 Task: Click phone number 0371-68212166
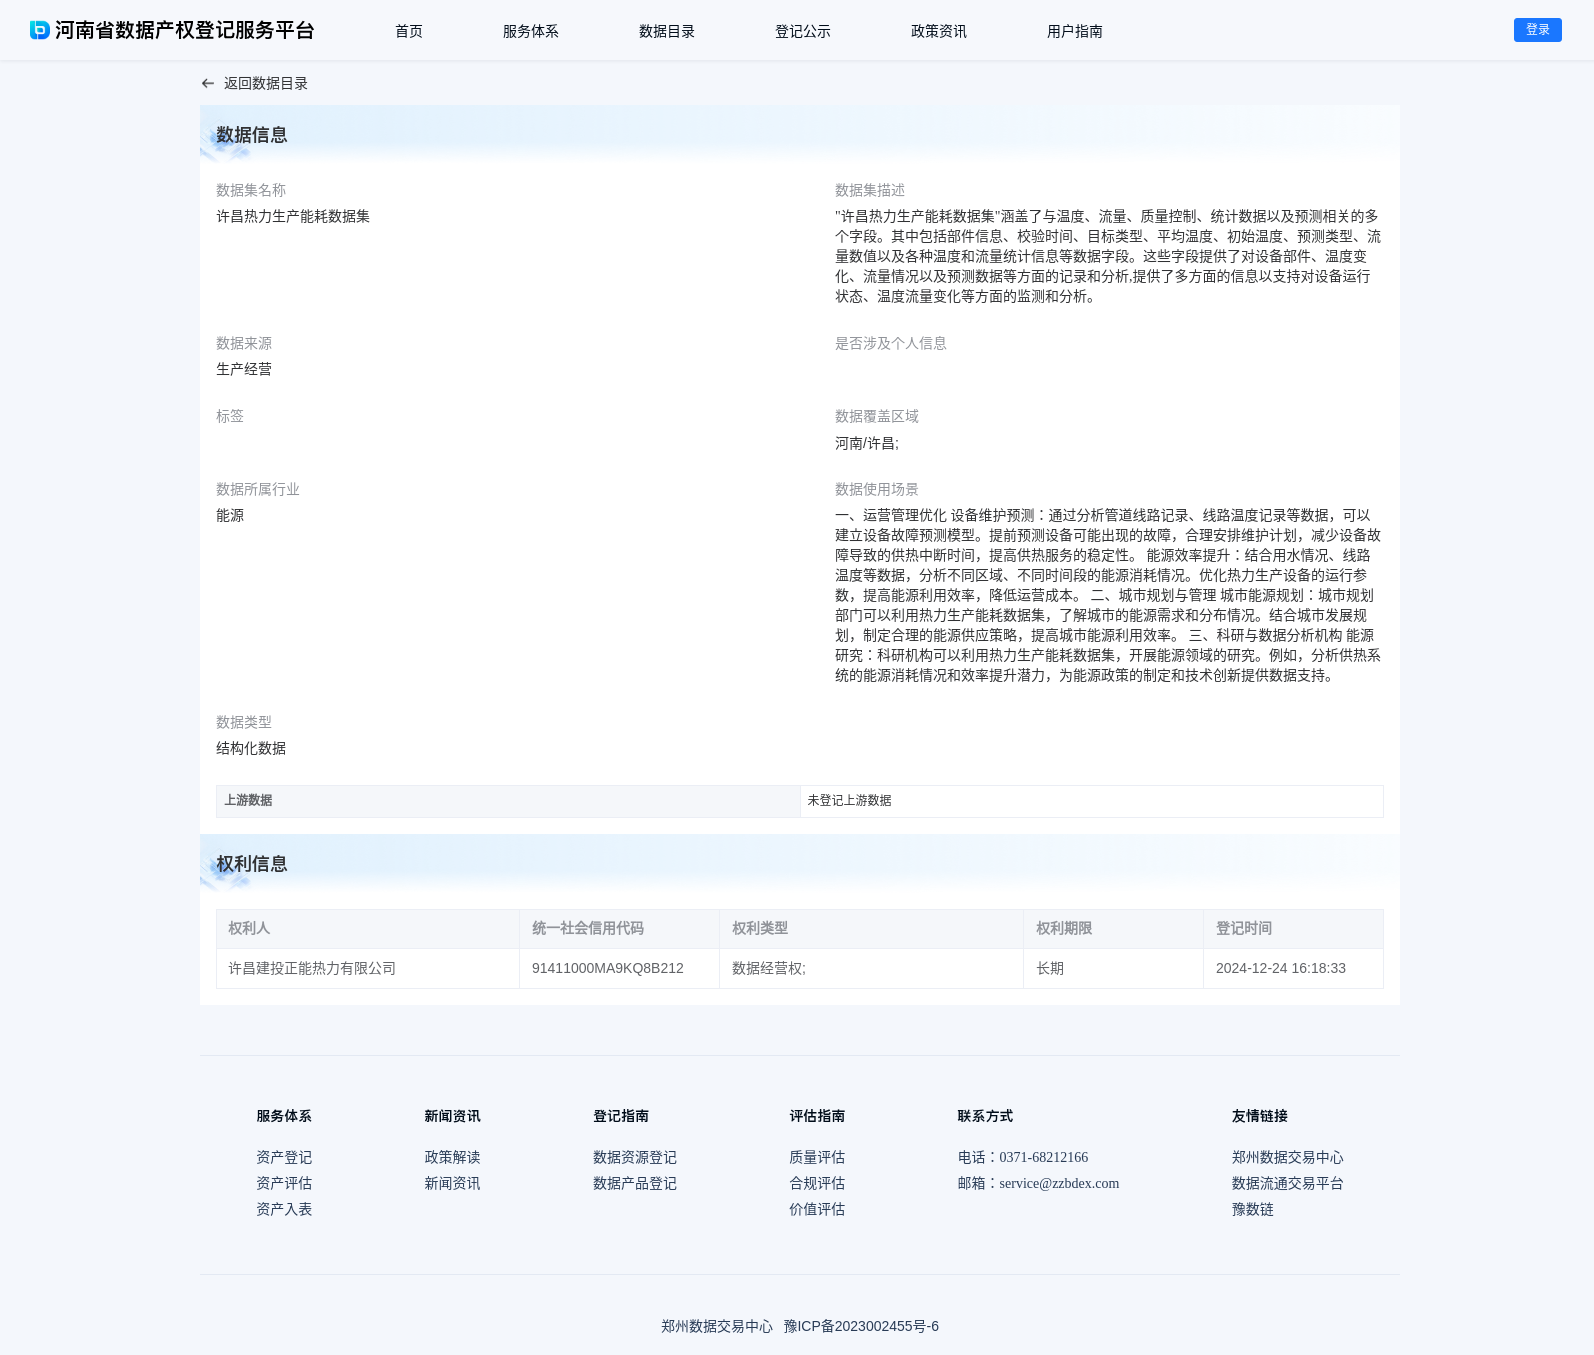[x=1043, y=1157]
